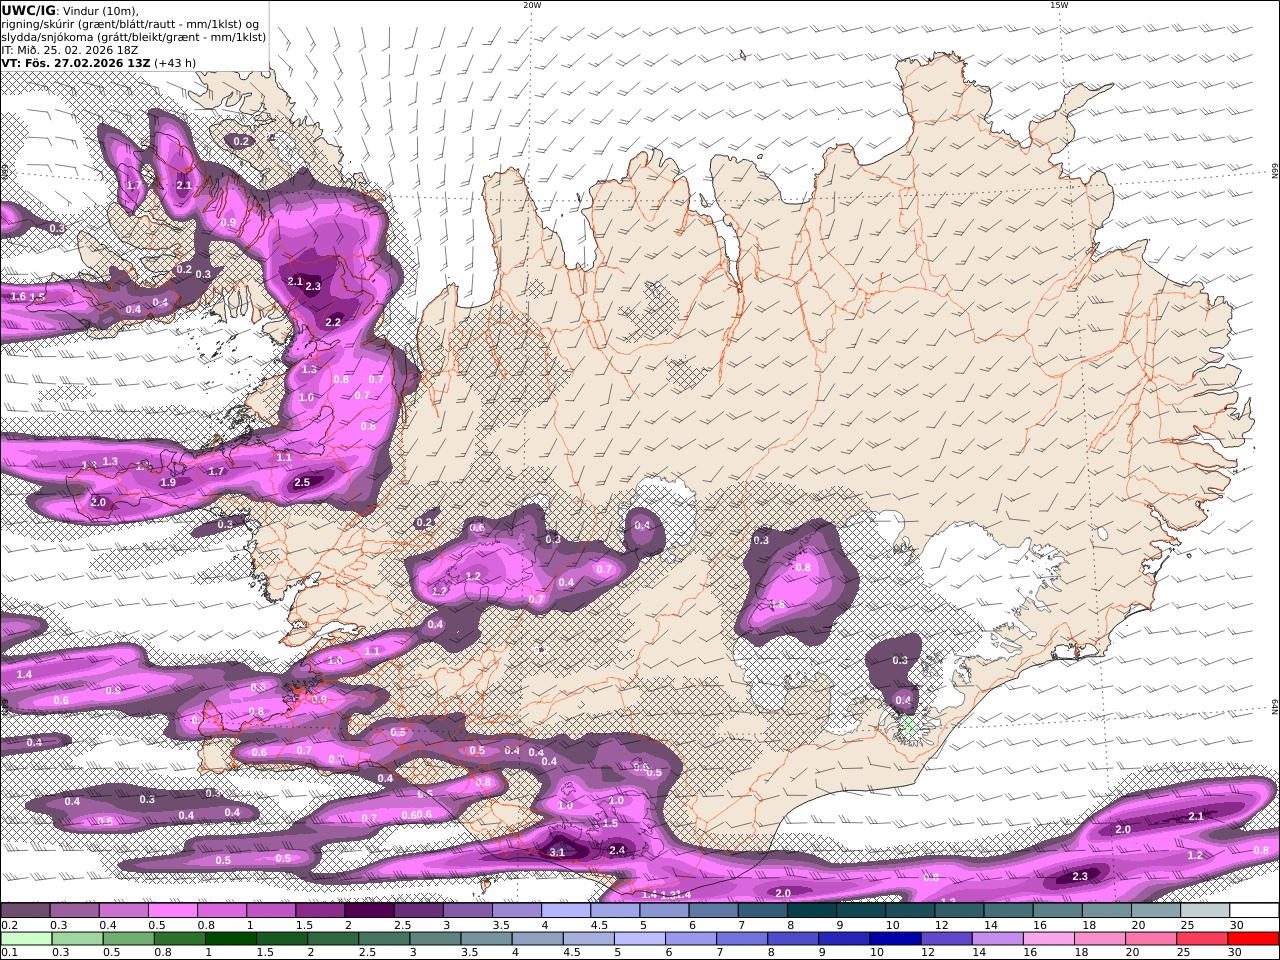Click the 0.1 label under the lower legend

[9, 952]
